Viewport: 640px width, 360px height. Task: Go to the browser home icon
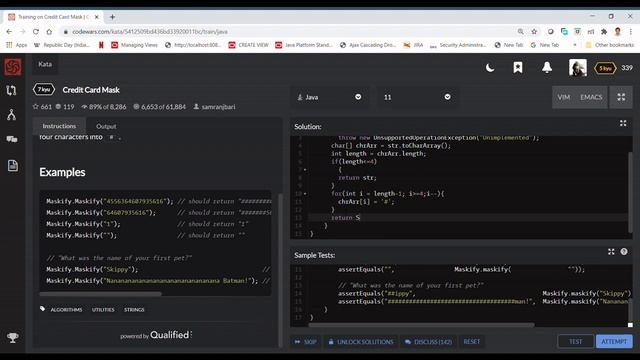coord(49,31)
